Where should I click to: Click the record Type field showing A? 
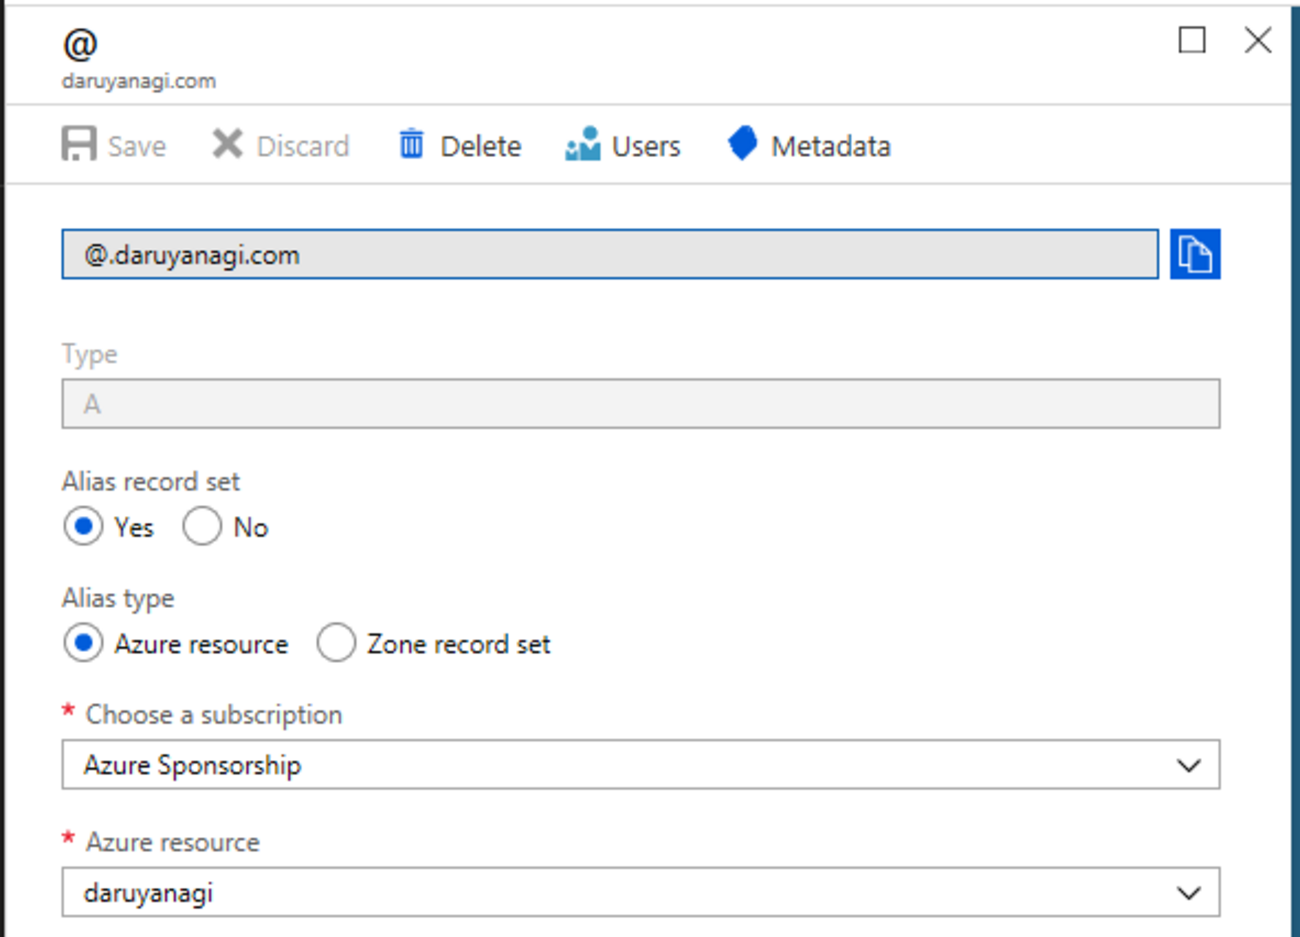click(x=640, y=404)
